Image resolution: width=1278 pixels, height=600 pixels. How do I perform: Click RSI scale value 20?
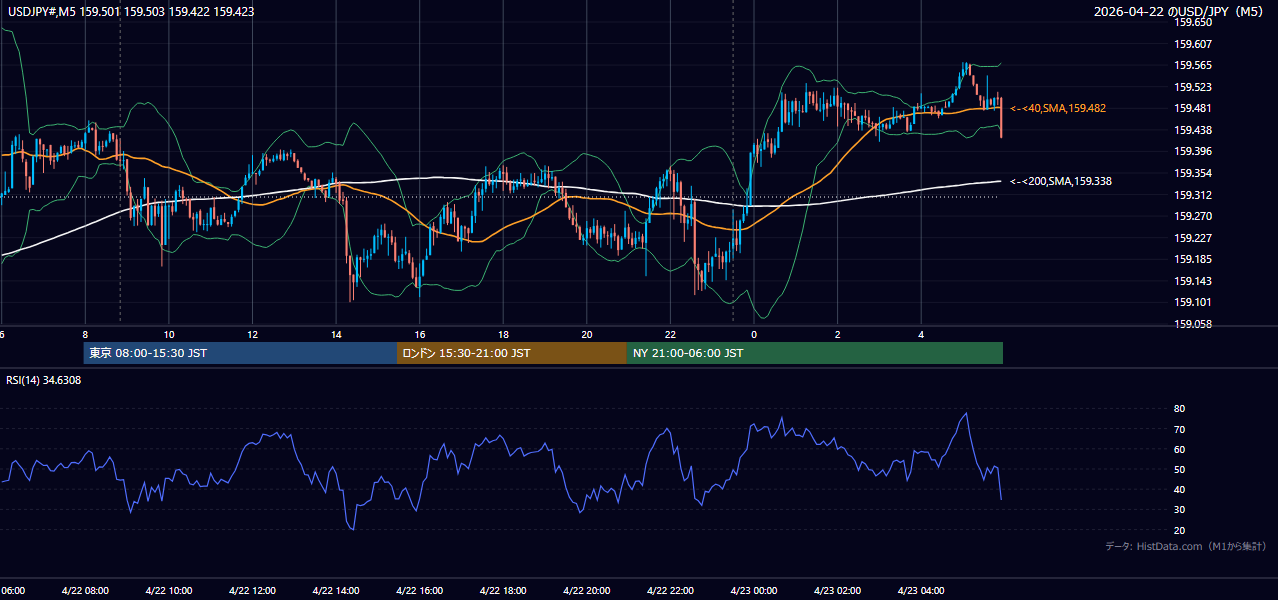(x=1180, y=530)
